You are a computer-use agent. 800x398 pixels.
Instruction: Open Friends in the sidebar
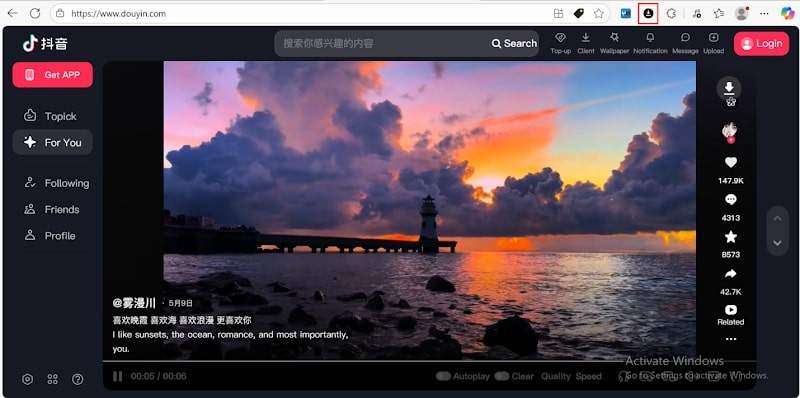tap(53, 209)
